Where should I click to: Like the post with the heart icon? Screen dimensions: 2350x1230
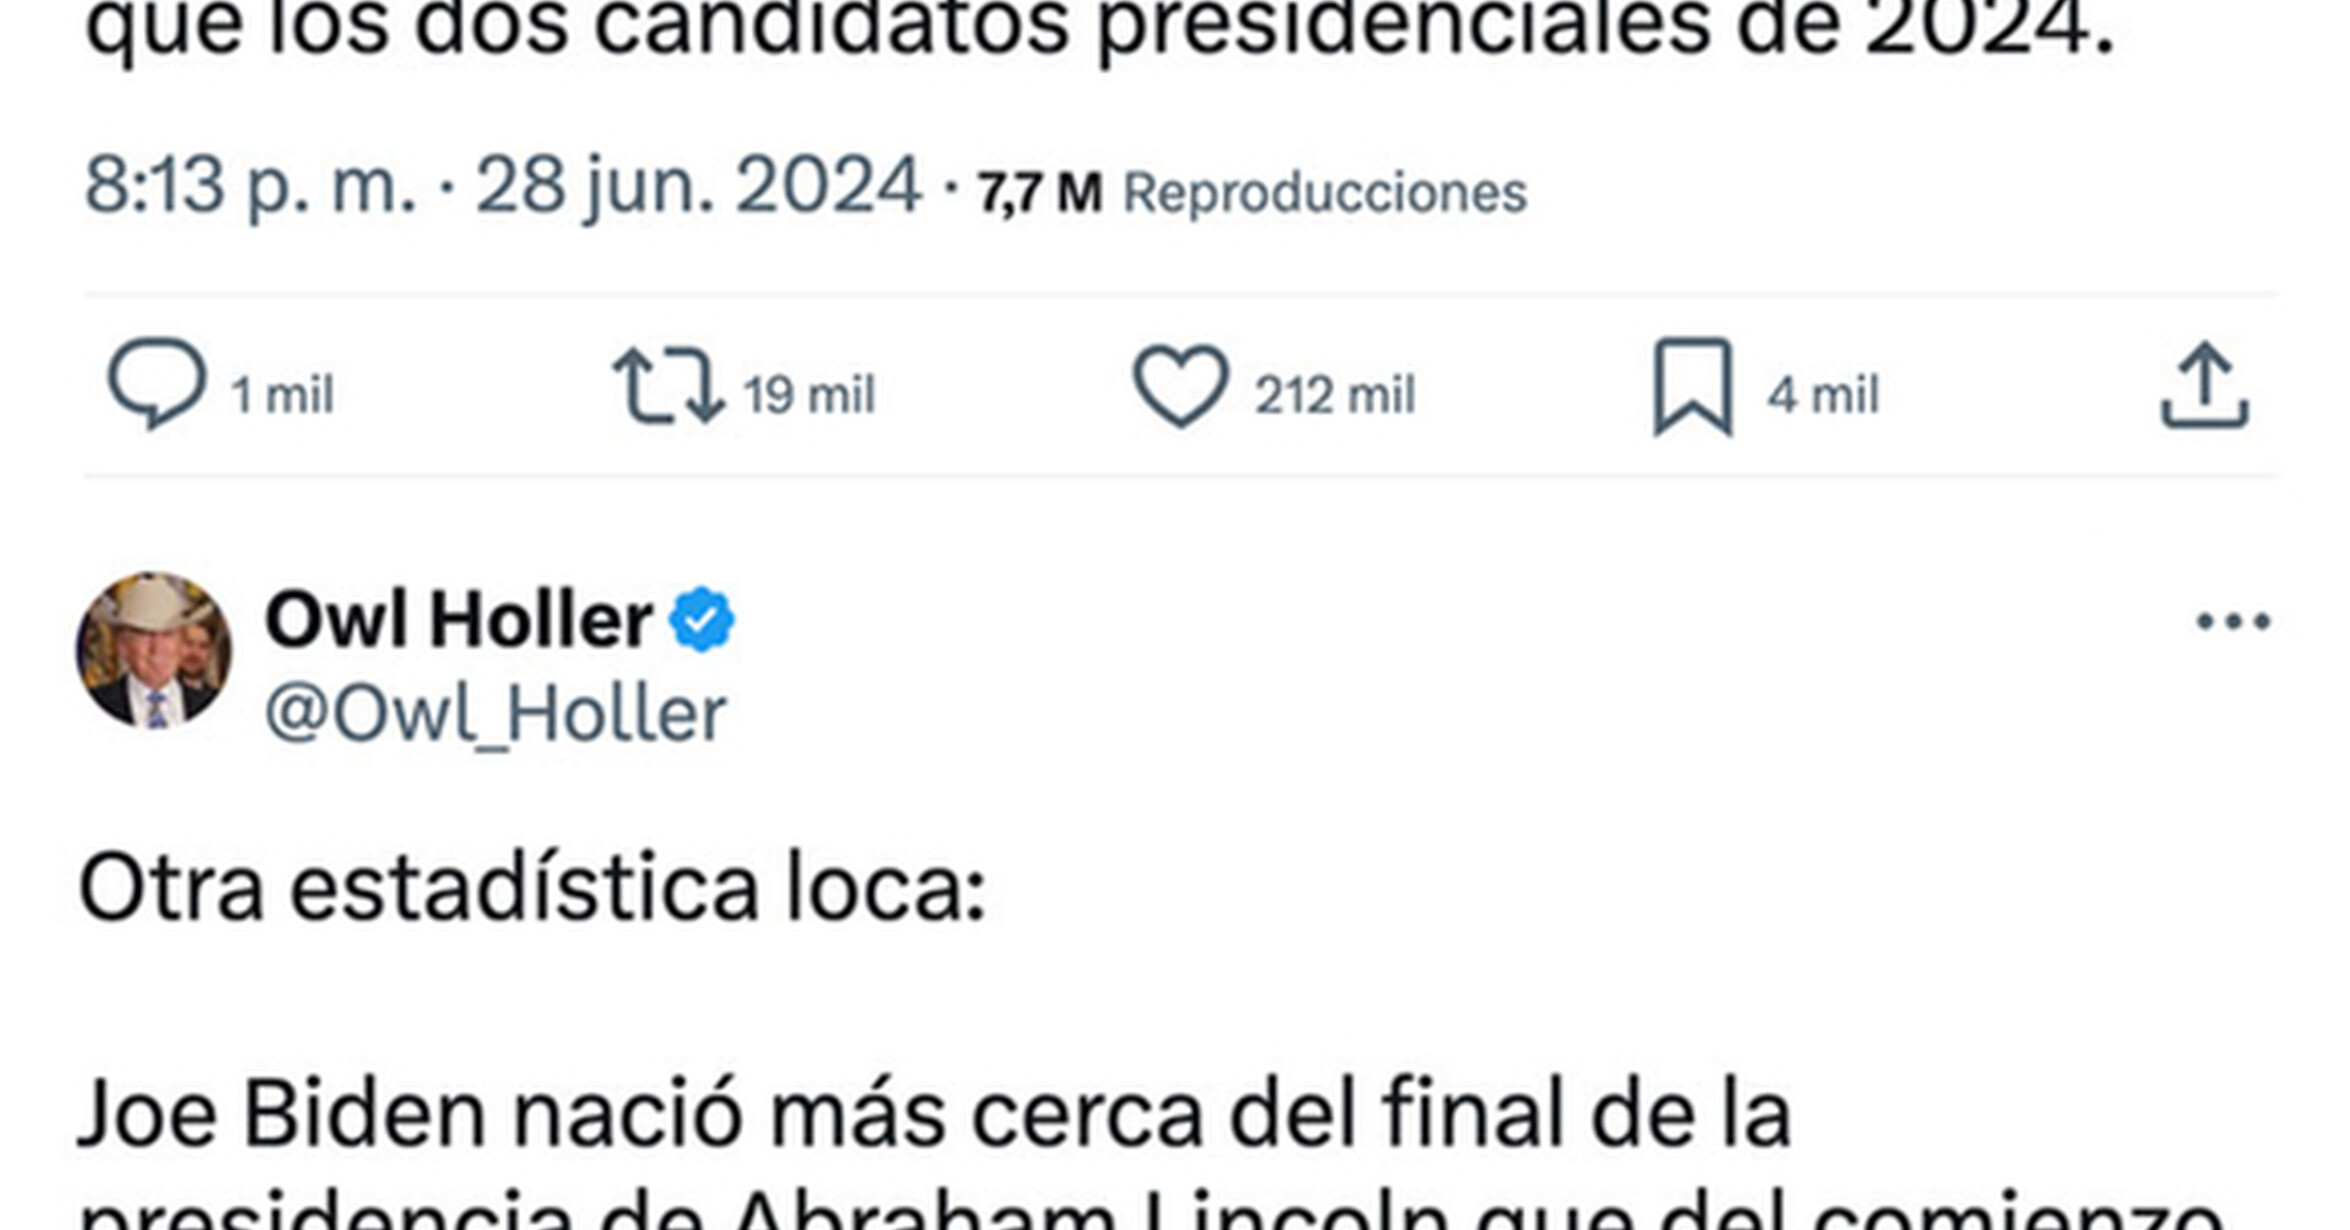tap(1180, 386)
